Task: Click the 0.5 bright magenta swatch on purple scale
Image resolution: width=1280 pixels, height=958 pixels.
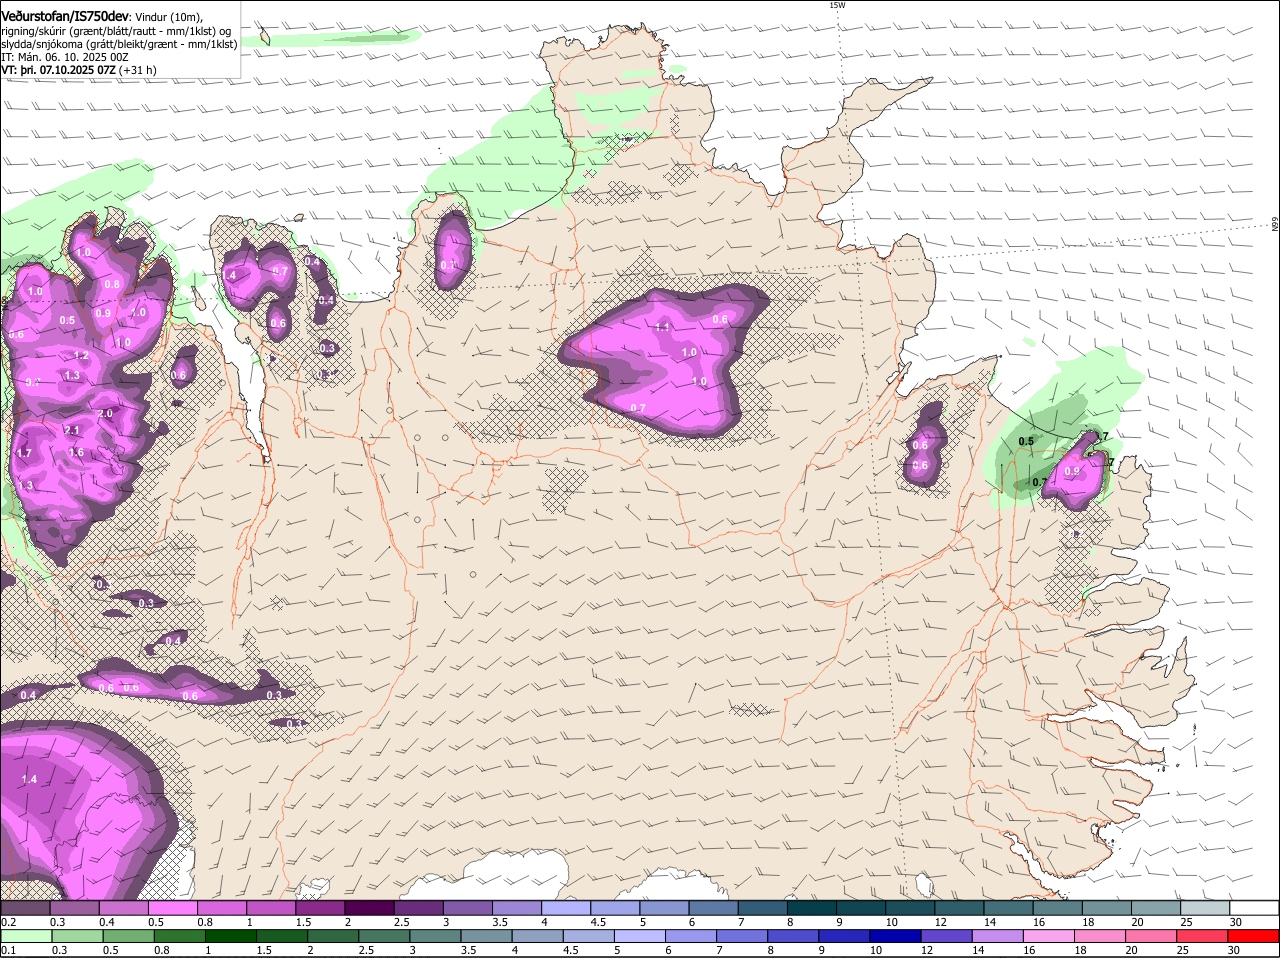Action: pos(172,908)
